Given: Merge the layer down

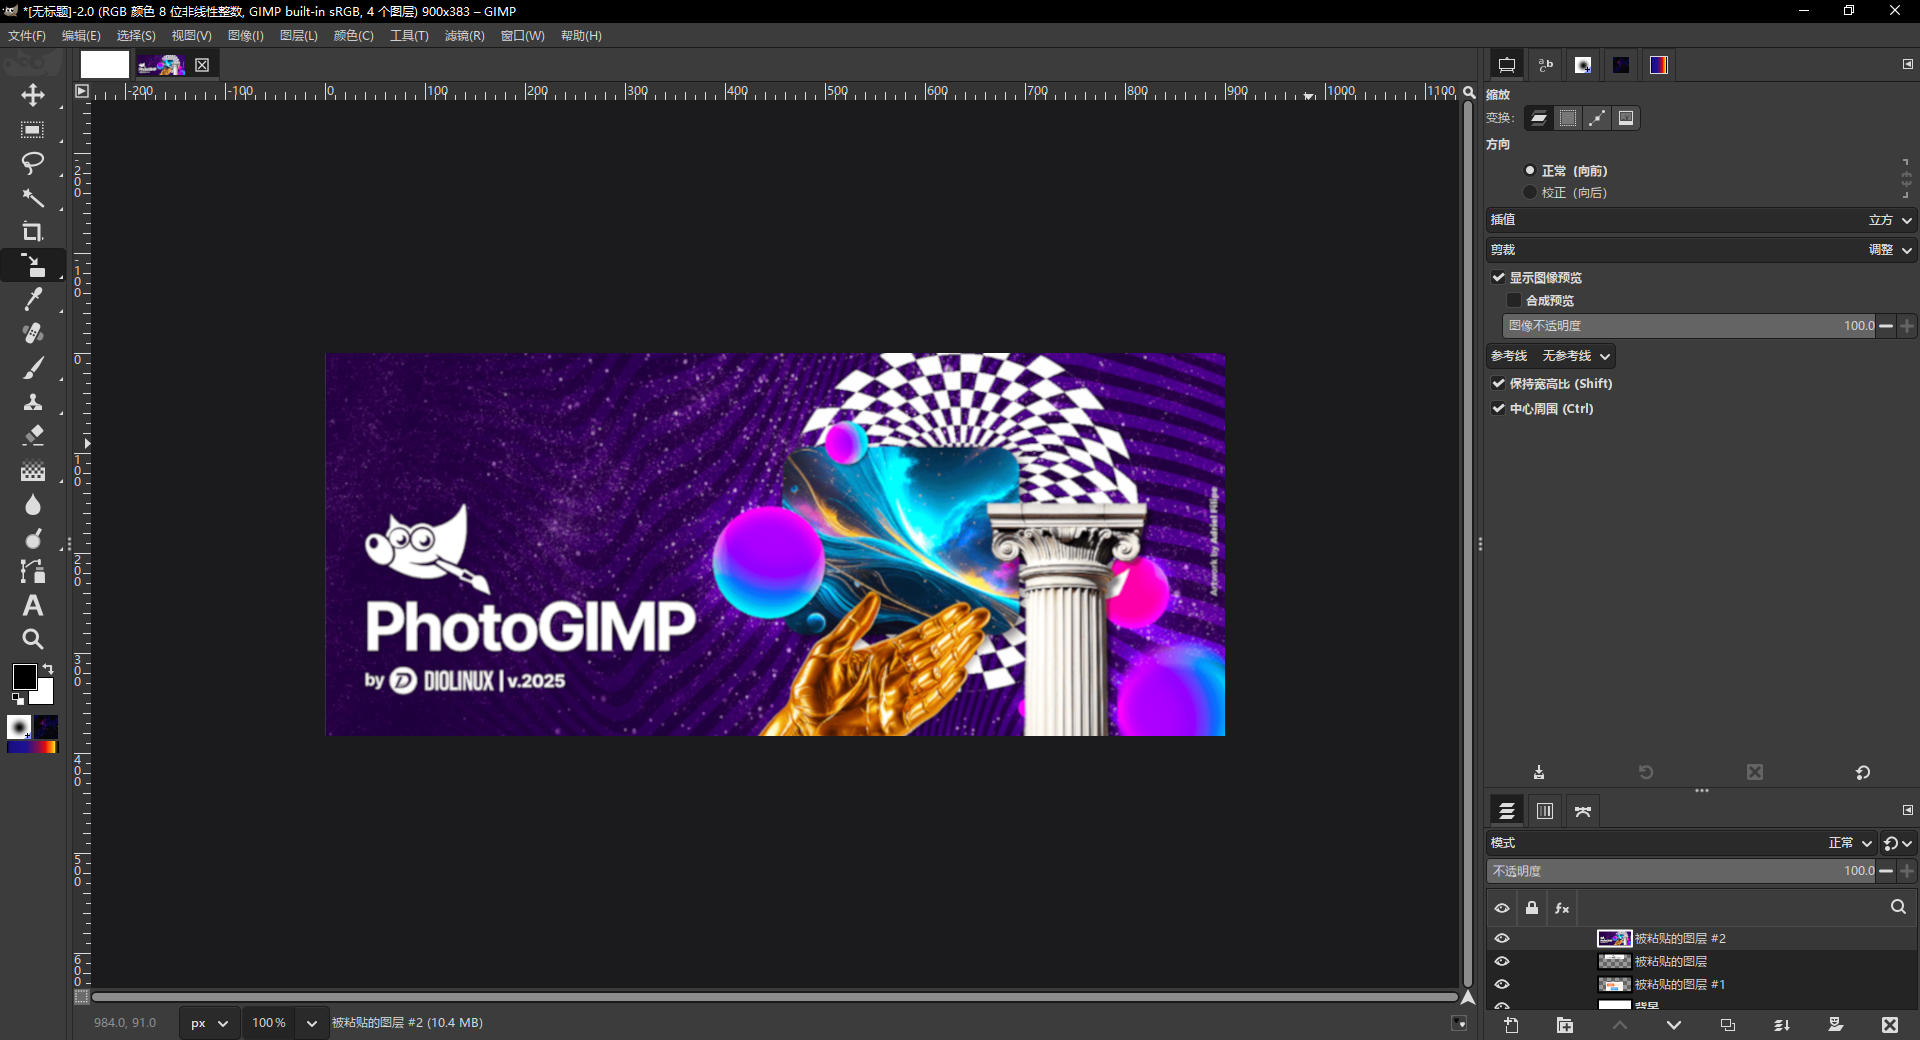Looking at the screenshot, I should [x=1782, y=1025].
